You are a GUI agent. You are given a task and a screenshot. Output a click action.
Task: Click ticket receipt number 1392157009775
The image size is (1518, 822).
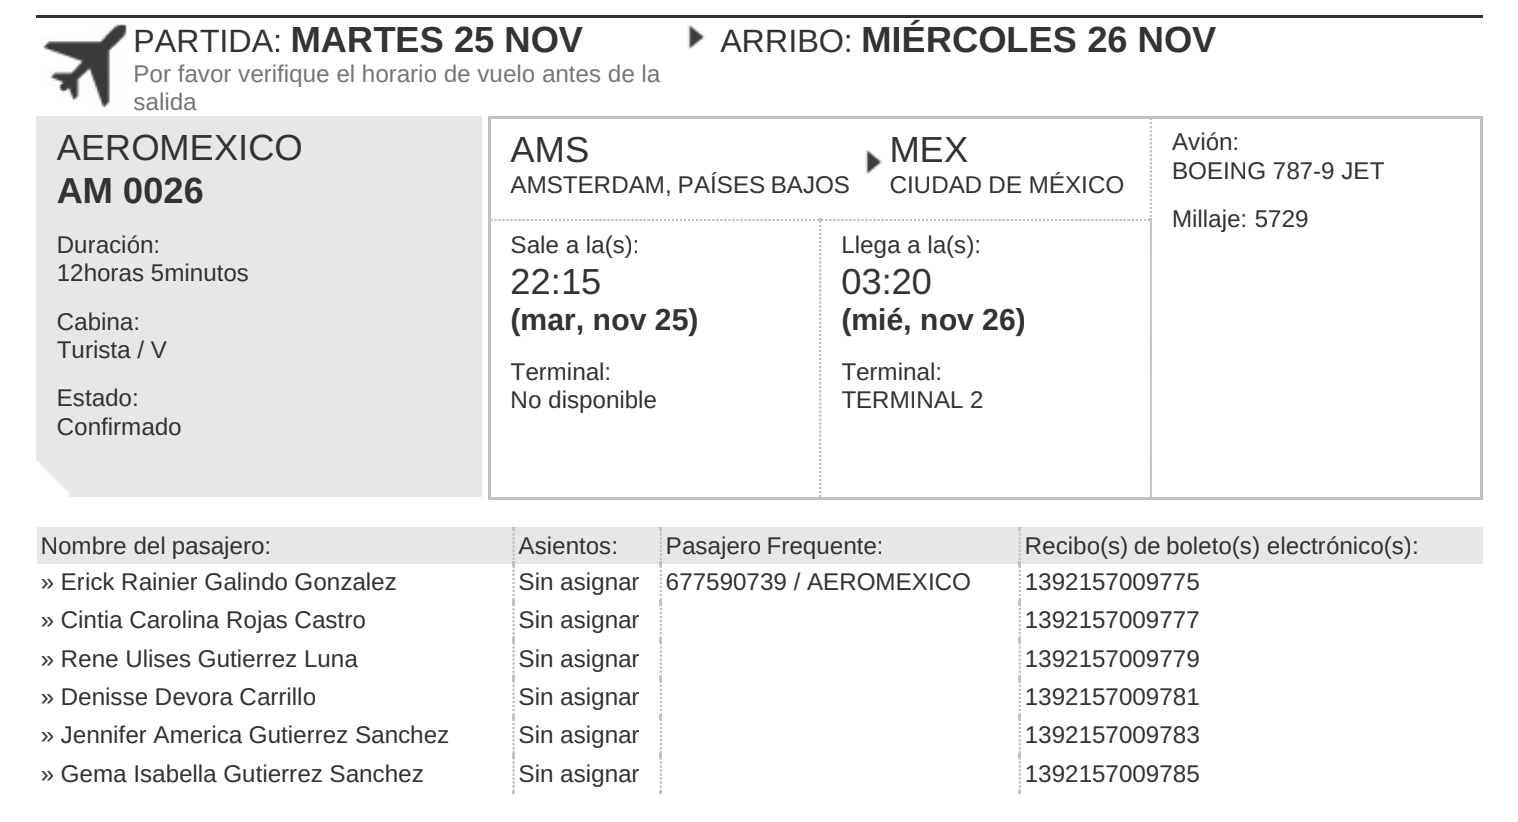pos(1112,582)
